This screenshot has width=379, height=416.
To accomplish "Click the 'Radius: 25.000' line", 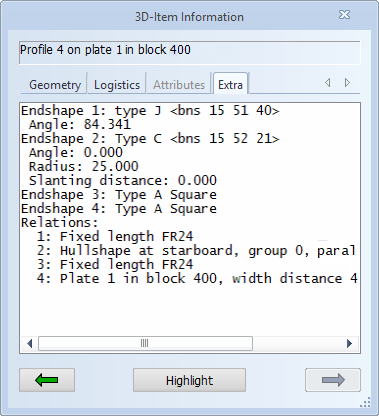I will tap(83, 167).
